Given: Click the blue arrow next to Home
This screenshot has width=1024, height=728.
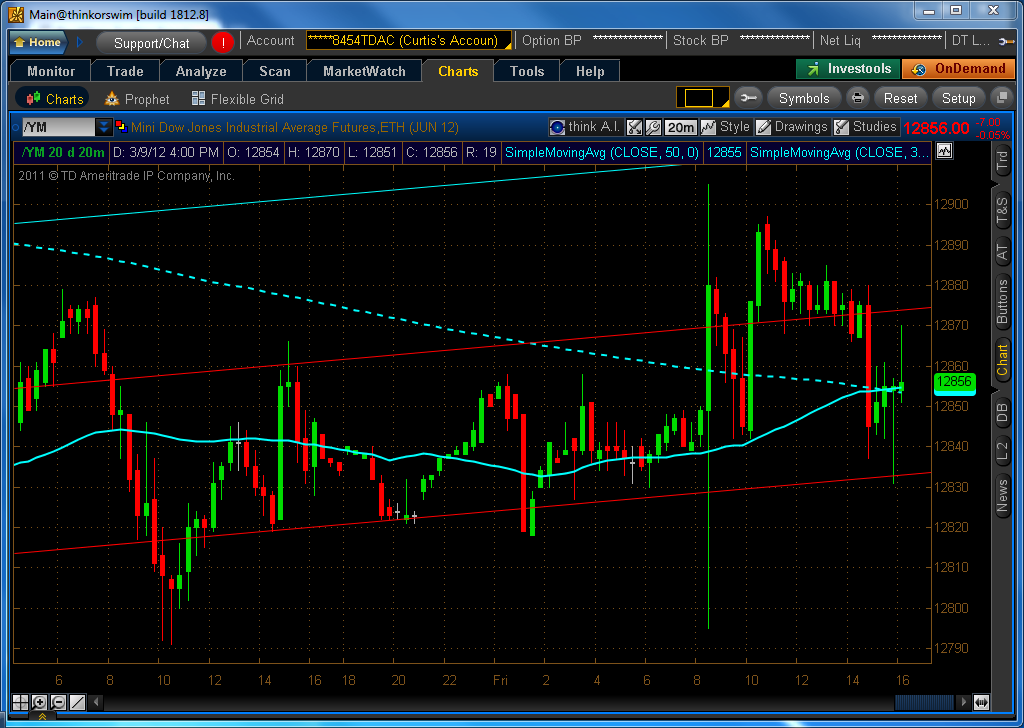Looking at the screenshot, I should click(x=80, y=42).
